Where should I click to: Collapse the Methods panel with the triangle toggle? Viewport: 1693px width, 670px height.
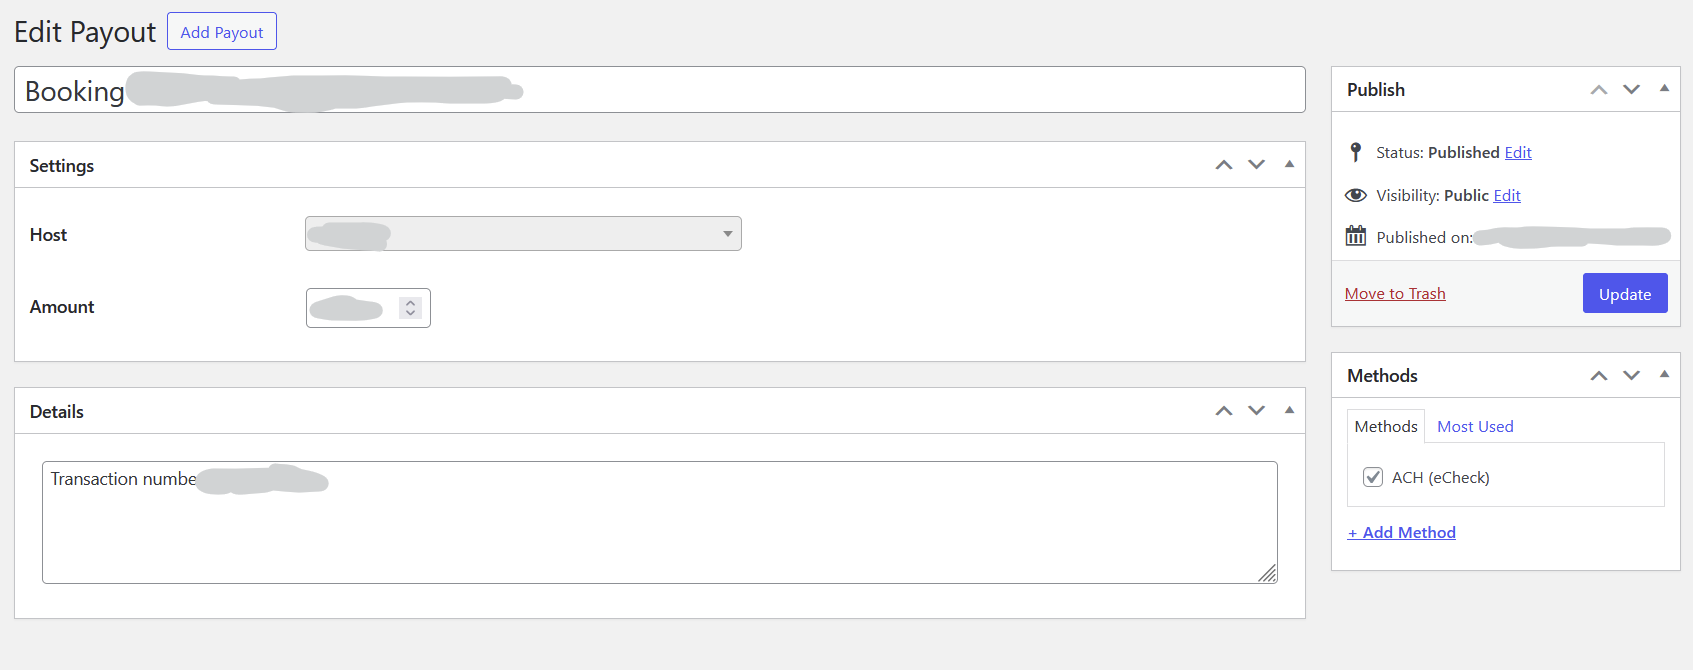point(1664,374)
